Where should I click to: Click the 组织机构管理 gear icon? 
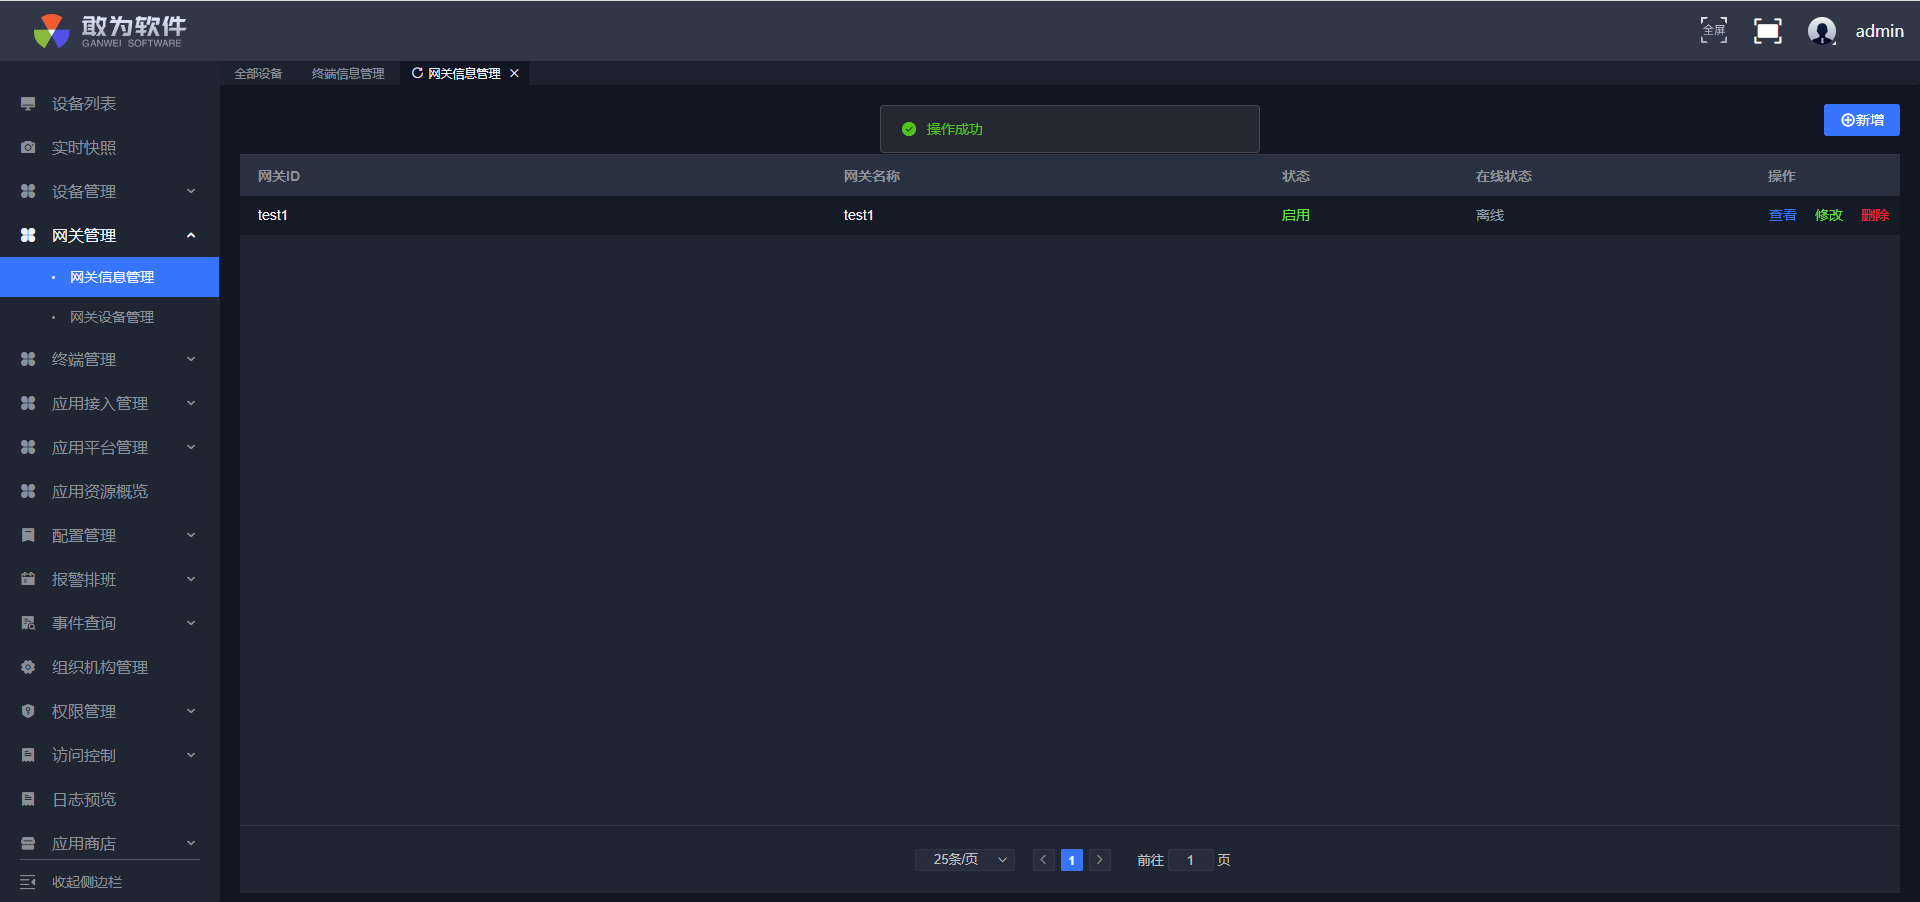point(28,667)
